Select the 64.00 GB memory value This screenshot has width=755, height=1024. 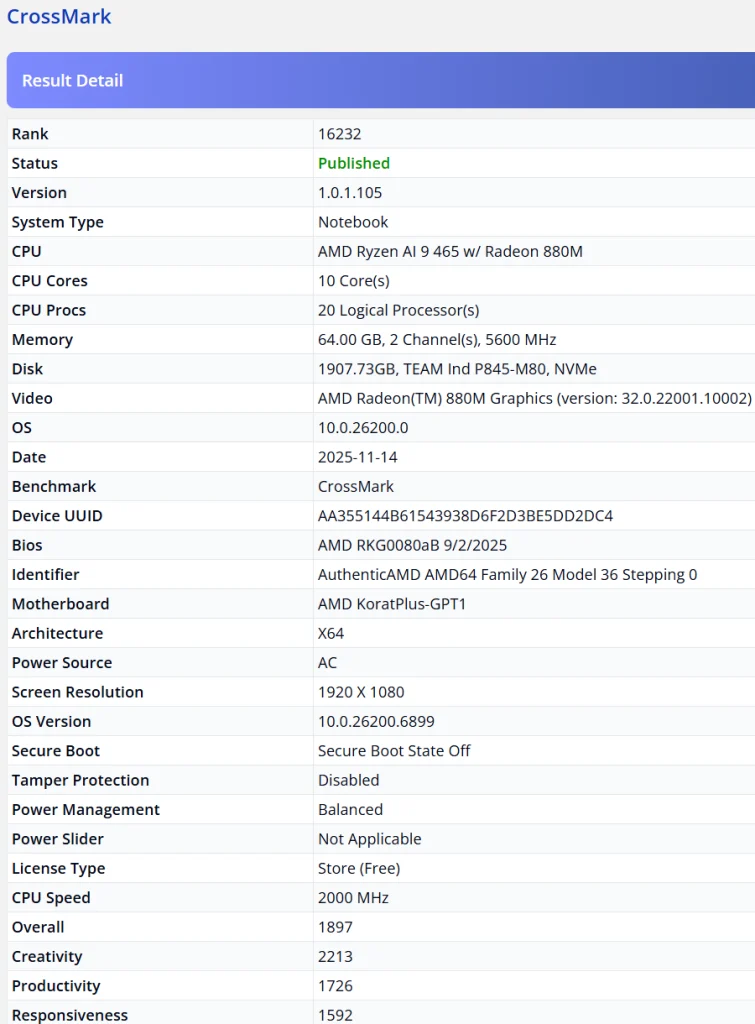pyautogui.click(x=437, y=340)
